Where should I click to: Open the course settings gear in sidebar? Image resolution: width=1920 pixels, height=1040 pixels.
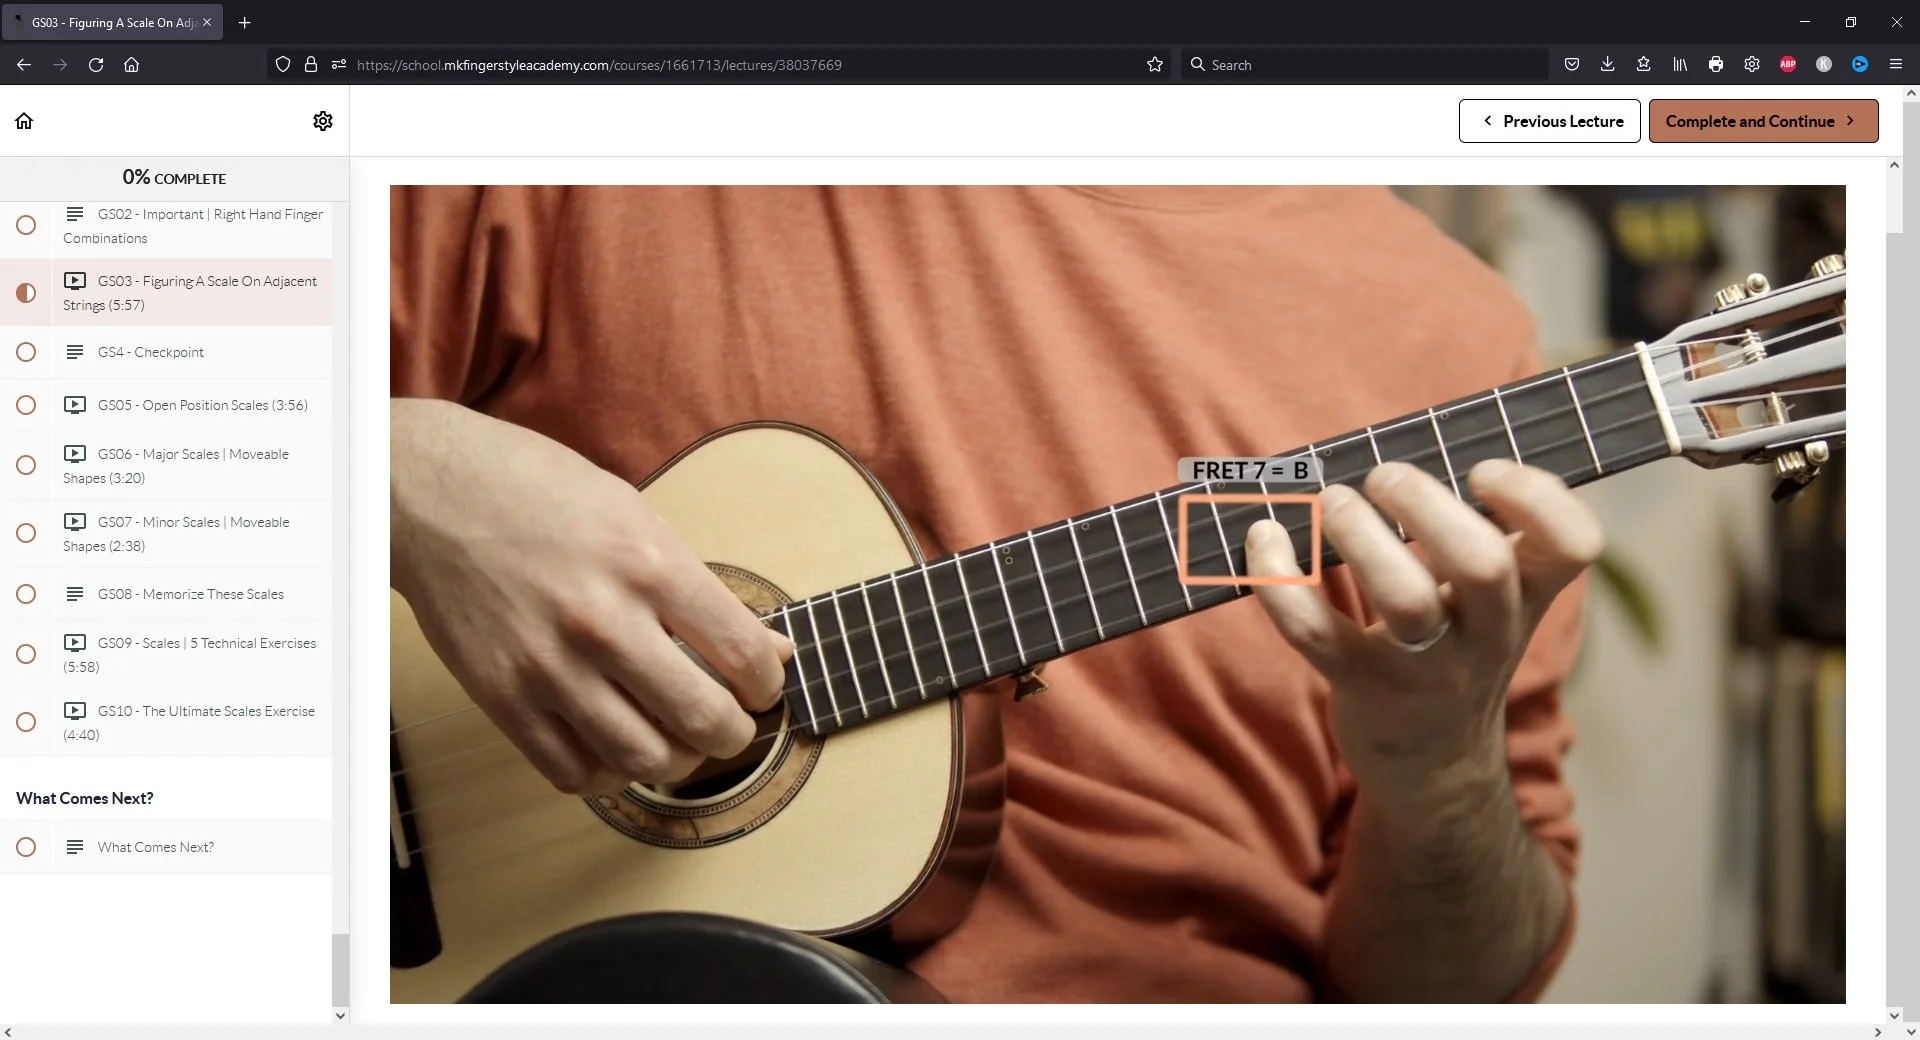[x=322, y=120]
